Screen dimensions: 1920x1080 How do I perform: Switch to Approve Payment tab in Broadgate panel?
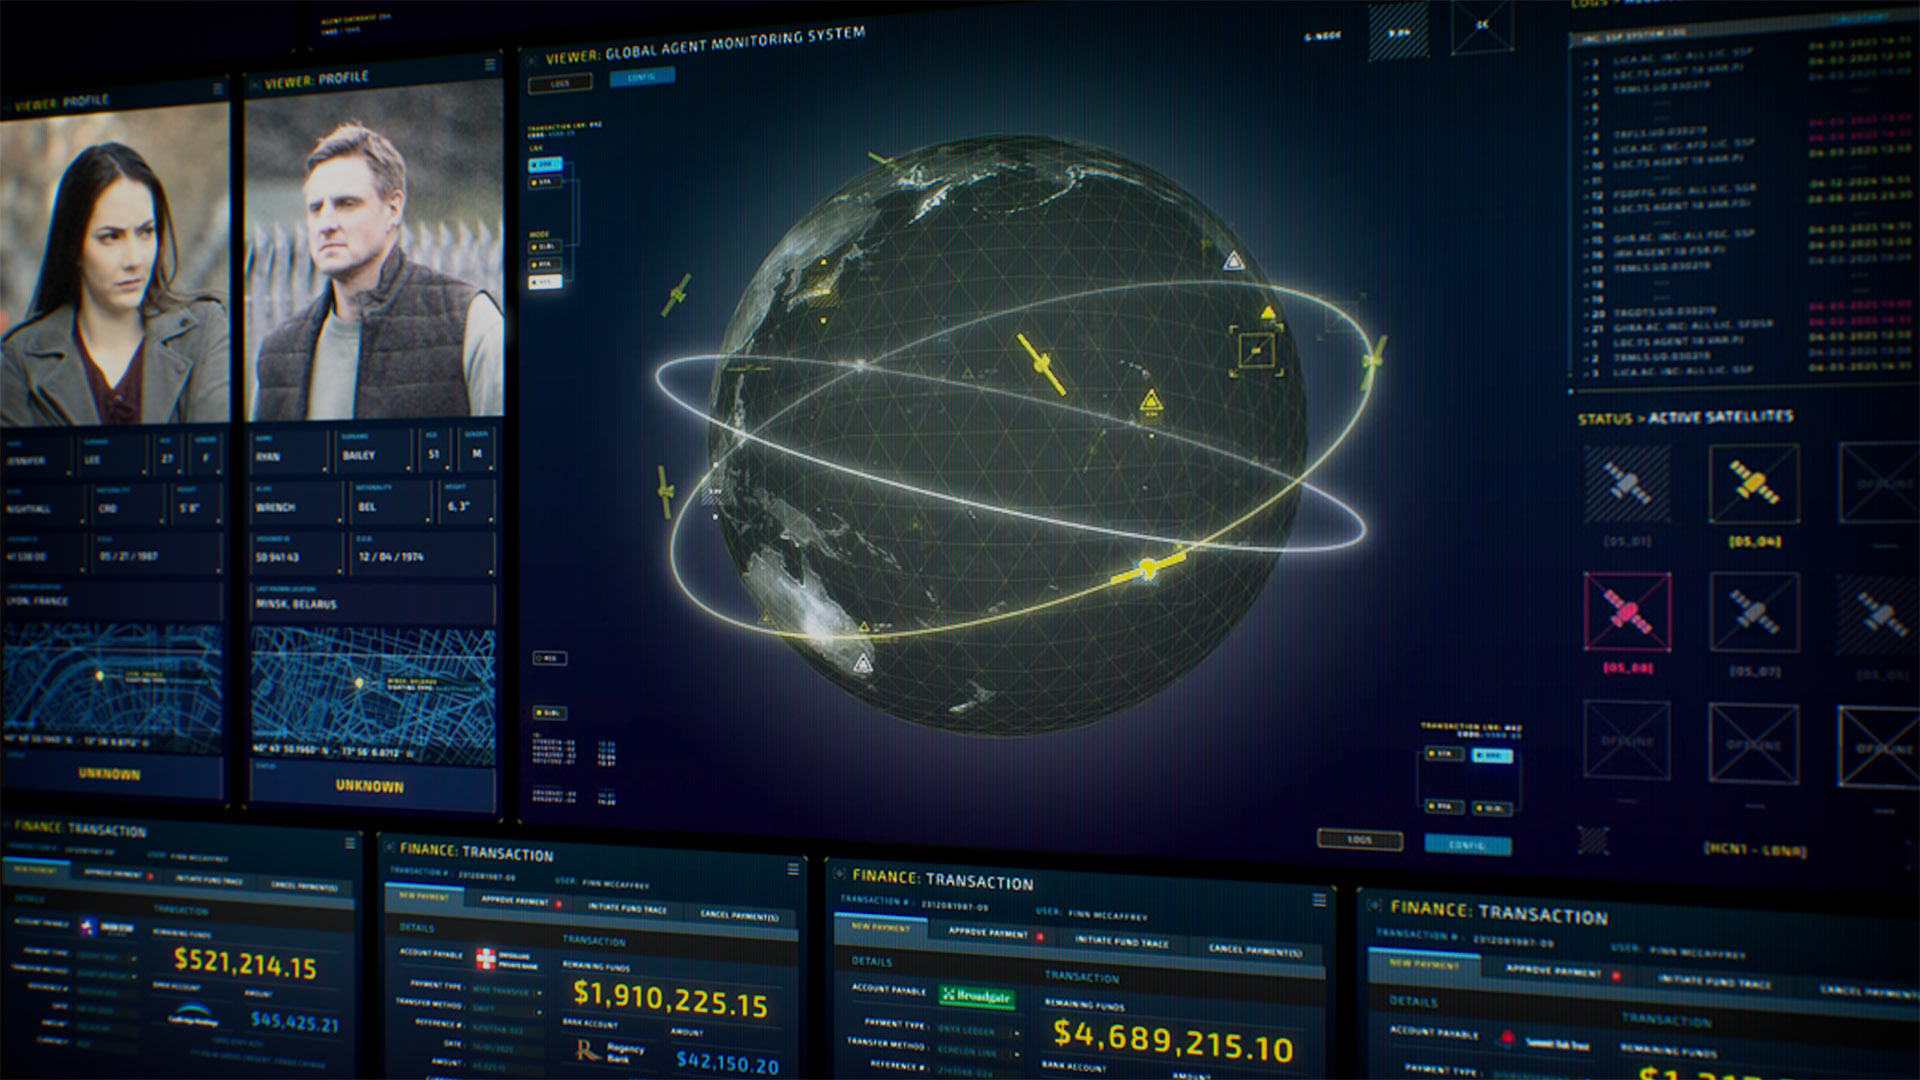click(x=989, y=932)
